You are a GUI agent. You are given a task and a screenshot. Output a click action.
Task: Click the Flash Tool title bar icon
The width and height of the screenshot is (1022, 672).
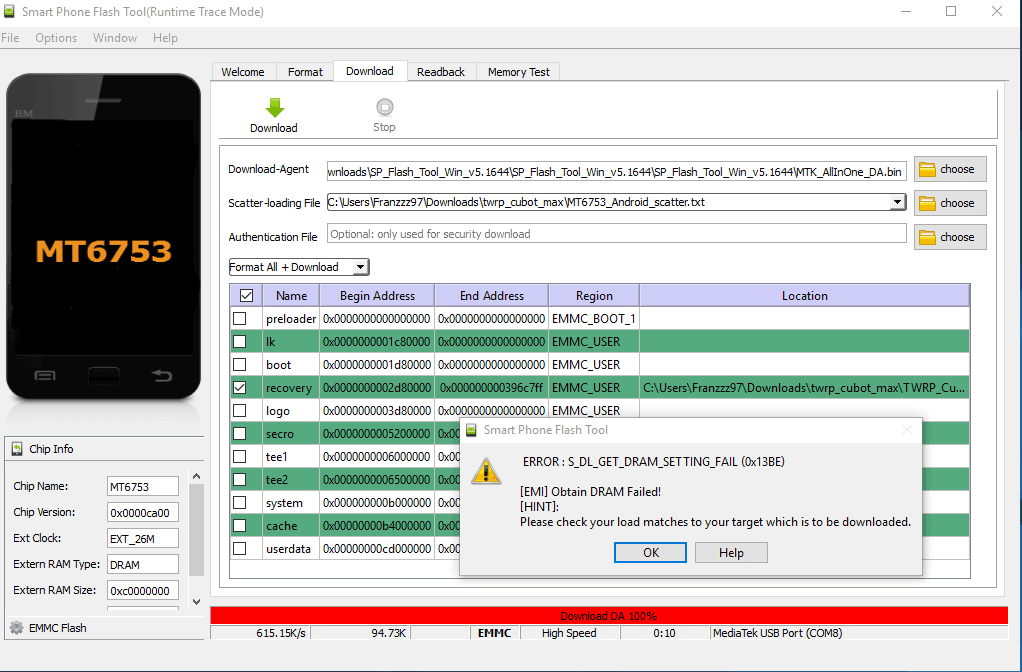click(9, 11)
